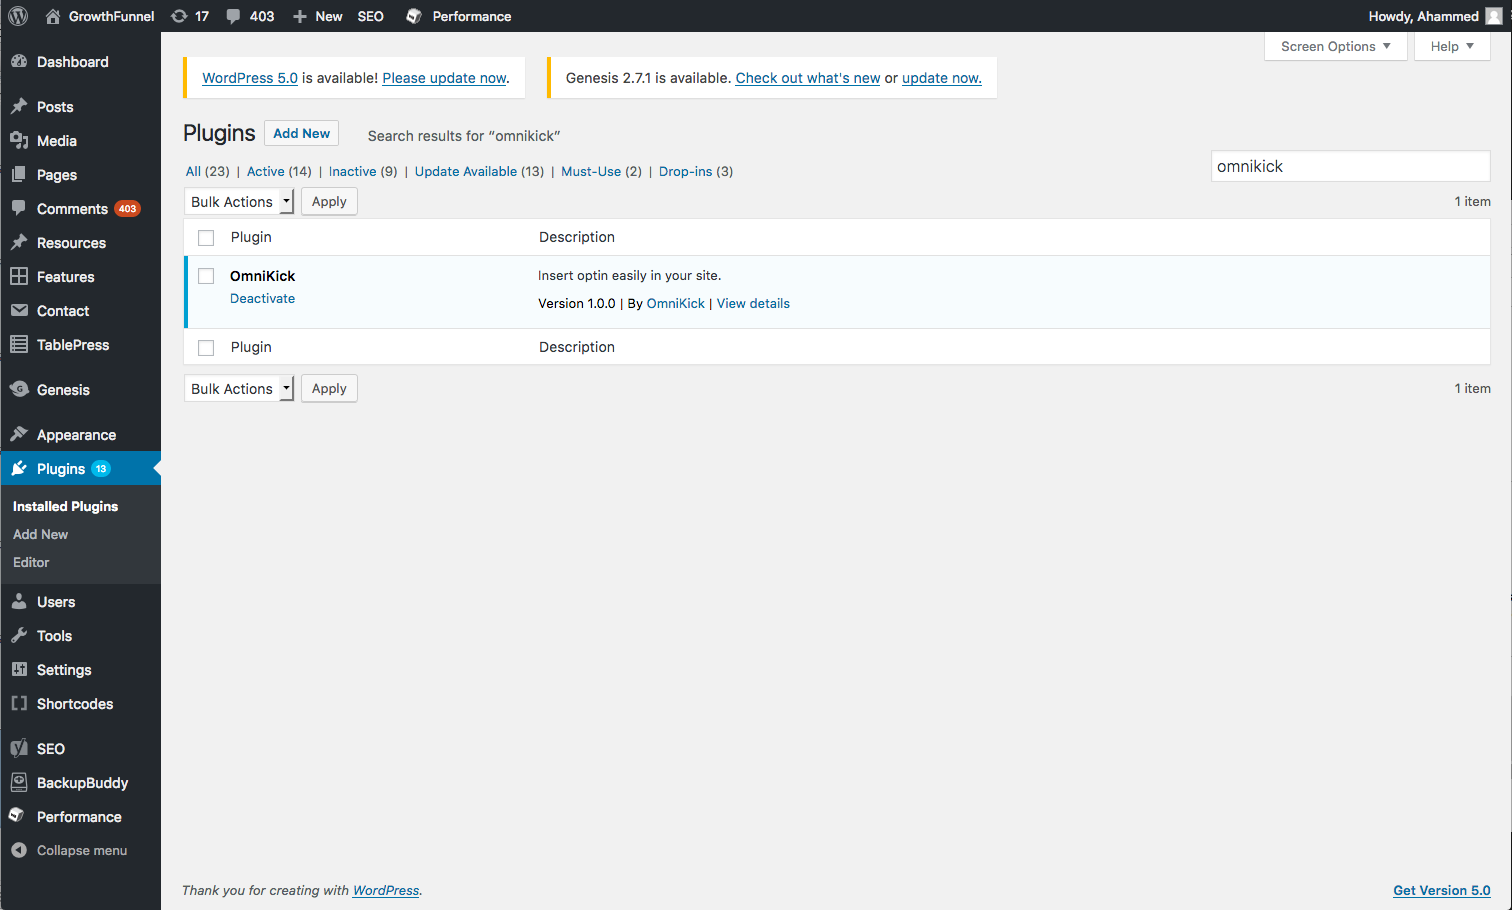
Task: Click the plugin search field containing omnikick
Action: [1350, 166]
